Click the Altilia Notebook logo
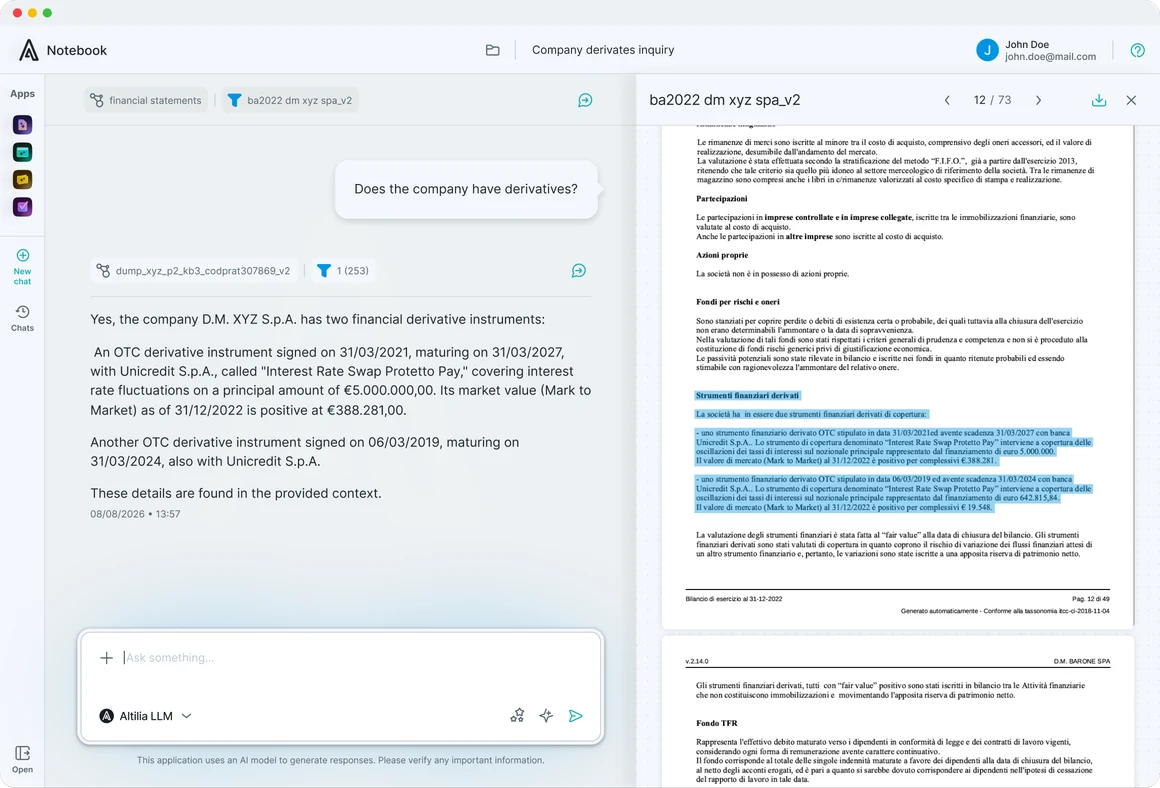 coord(29,50)
